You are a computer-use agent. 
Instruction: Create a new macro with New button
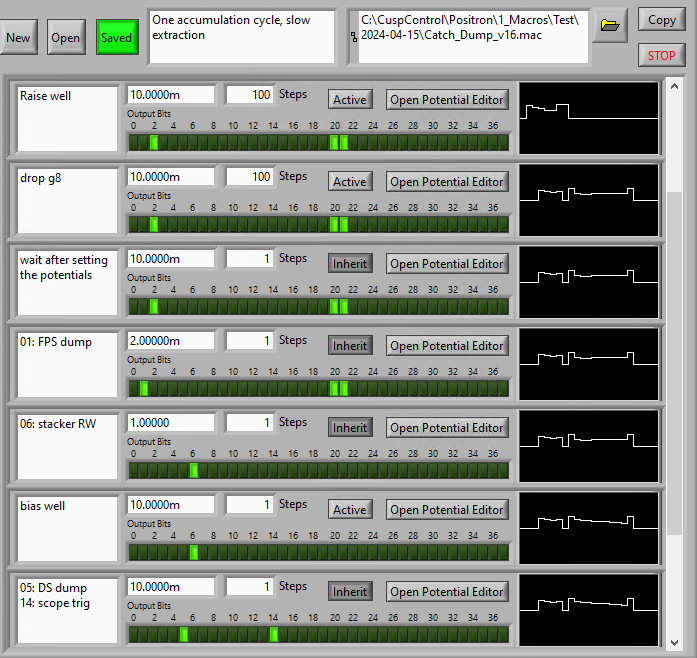17,38
